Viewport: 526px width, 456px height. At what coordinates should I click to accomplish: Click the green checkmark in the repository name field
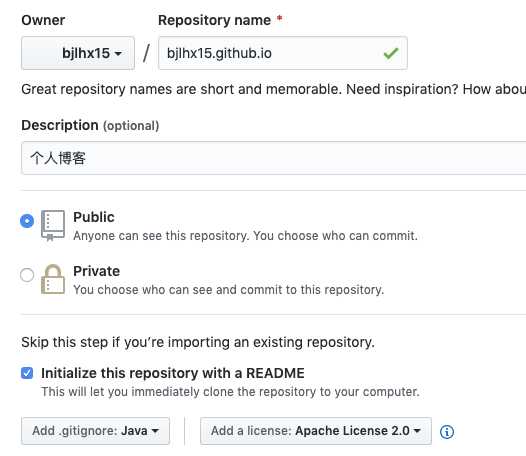(x=391, y=53)
